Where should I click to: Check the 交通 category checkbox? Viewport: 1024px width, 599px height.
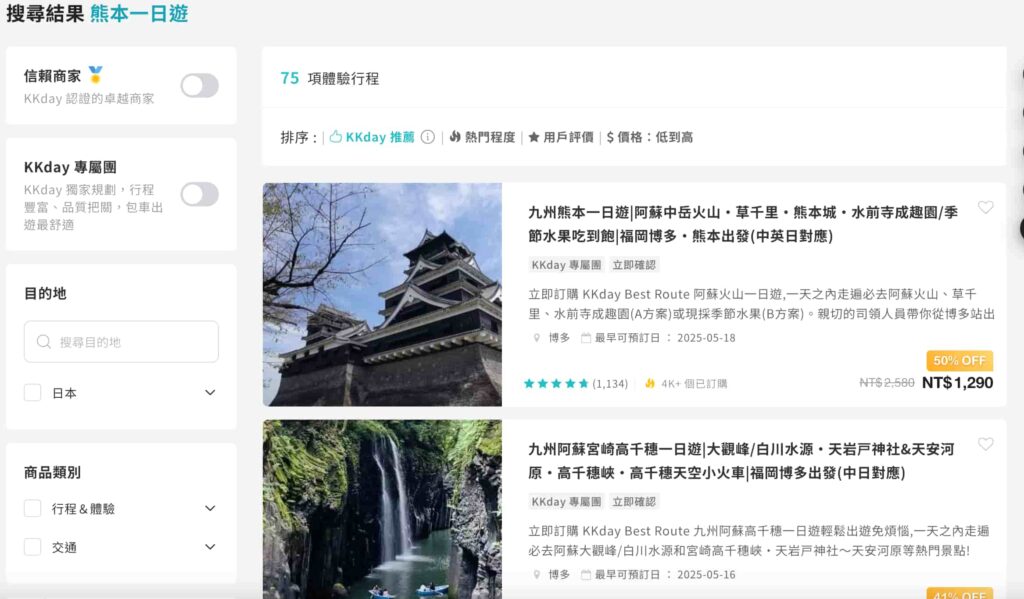click(33, 547)
